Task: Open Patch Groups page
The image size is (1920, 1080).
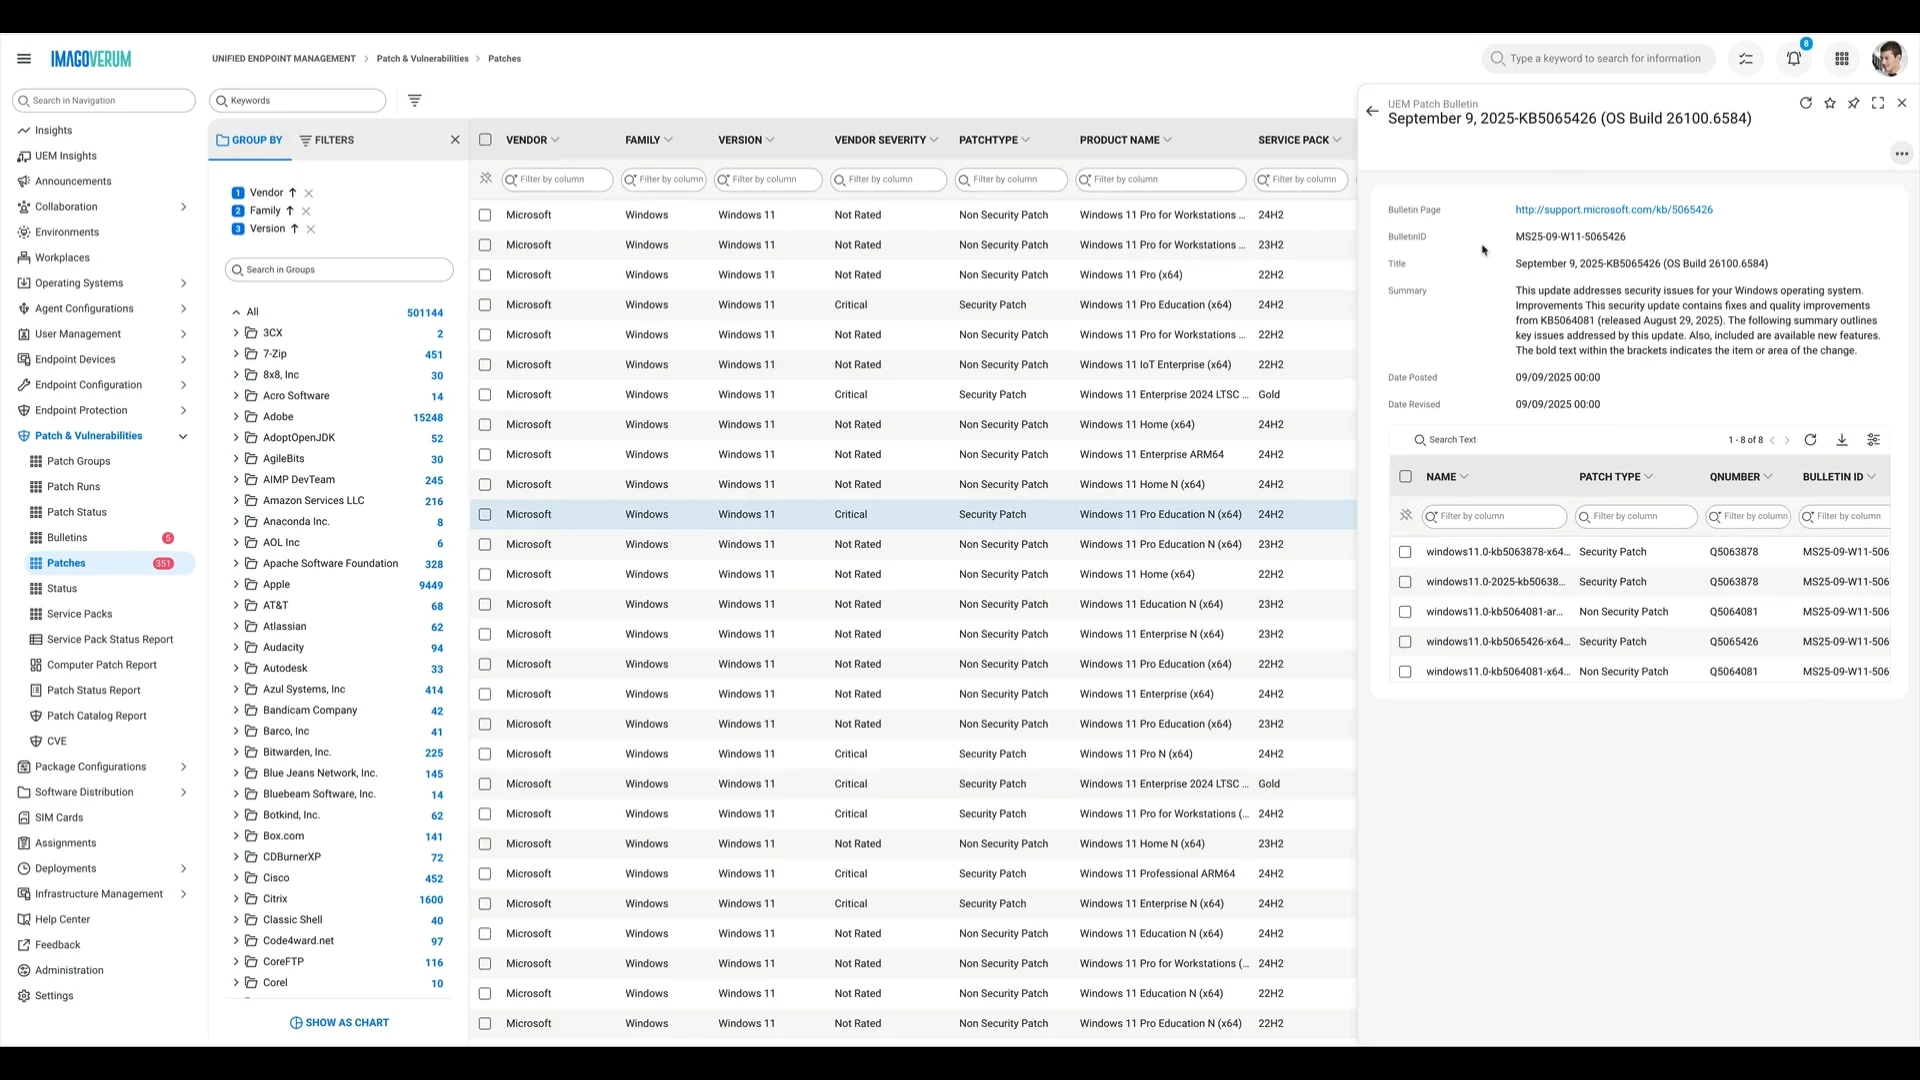Action: click(x=78, y=462)
